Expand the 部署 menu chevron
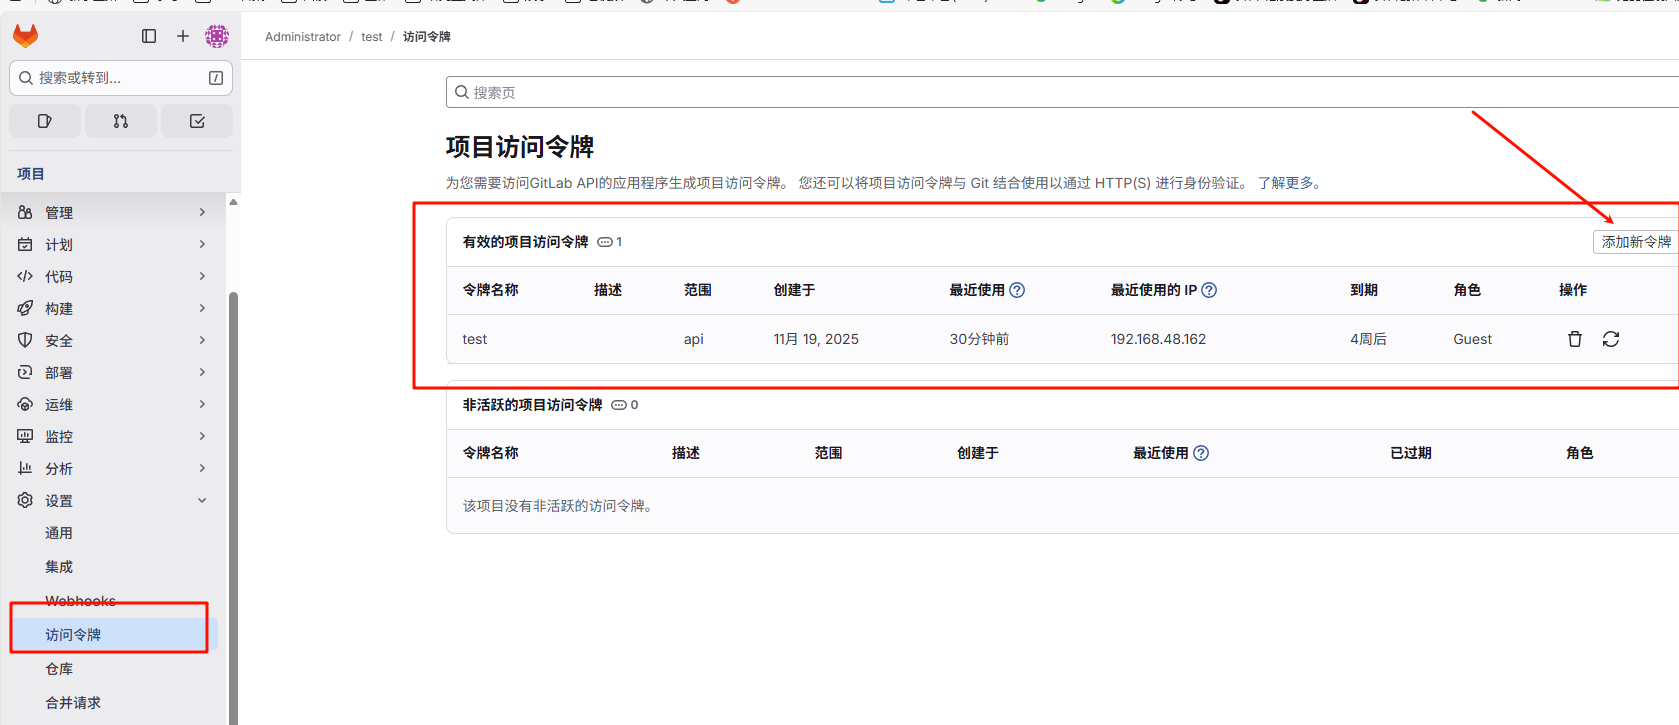 click(x=202, y=372)
